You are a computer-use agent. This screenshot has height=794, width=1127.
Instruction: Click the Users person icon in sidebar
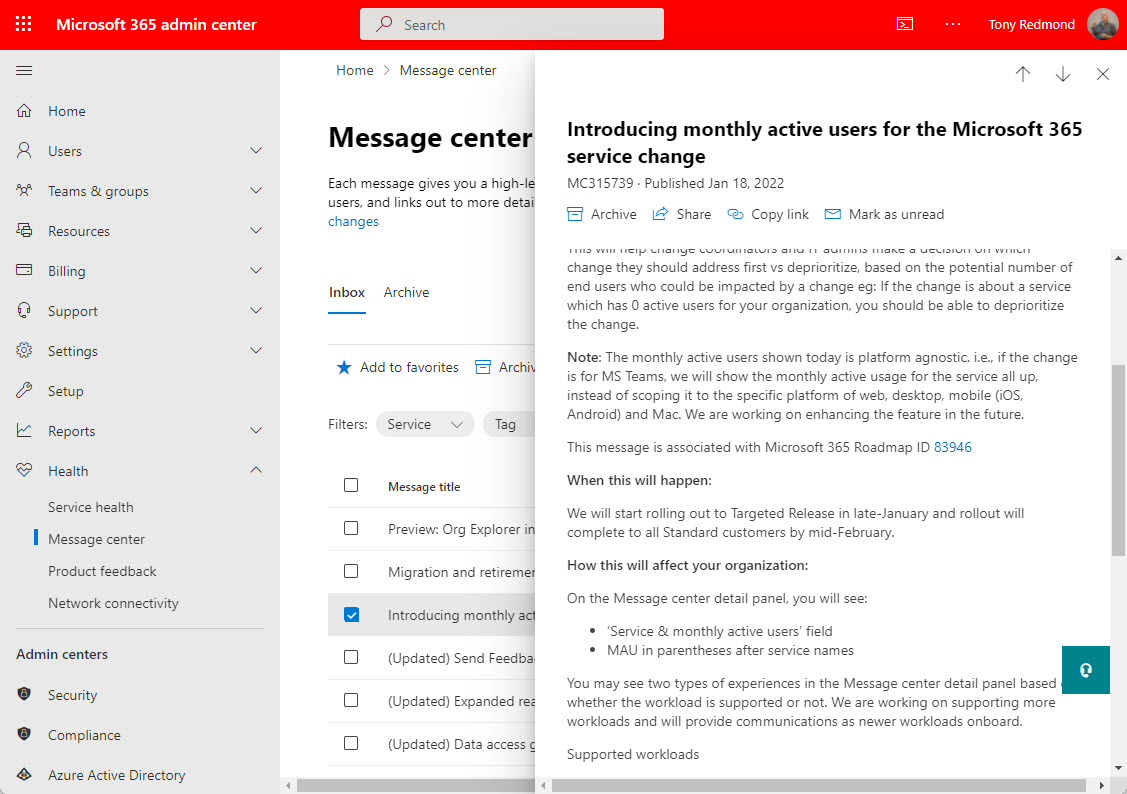[x=24, y=150]
